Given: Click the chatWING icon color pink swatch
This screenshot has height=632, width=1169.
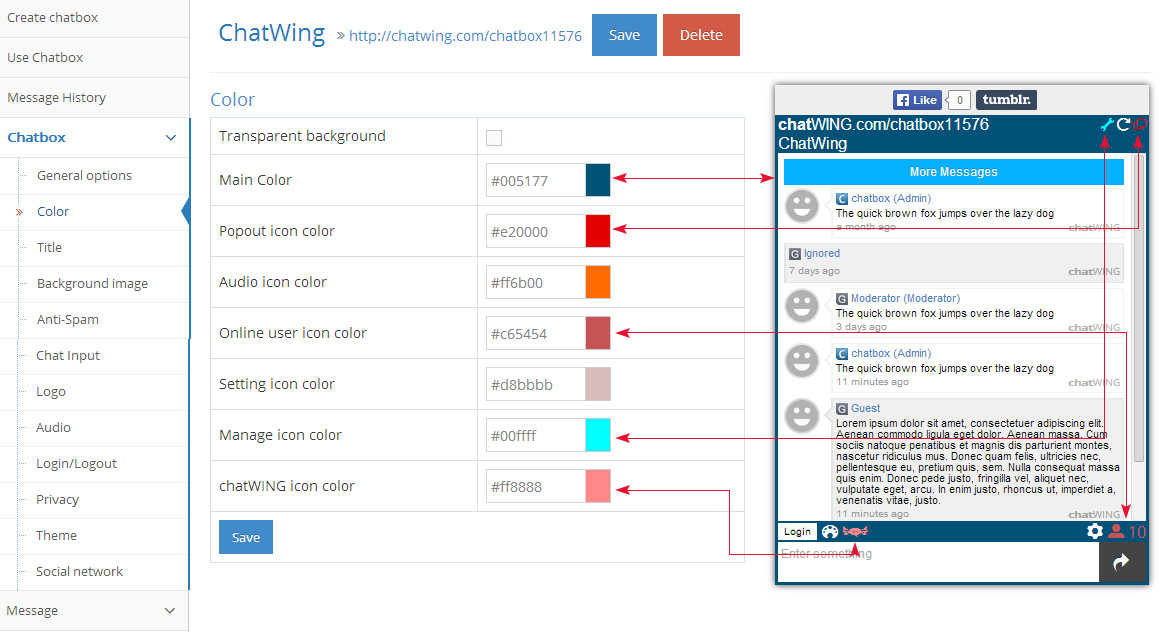Looking at the screenshot, I should [x=598, y=486].
